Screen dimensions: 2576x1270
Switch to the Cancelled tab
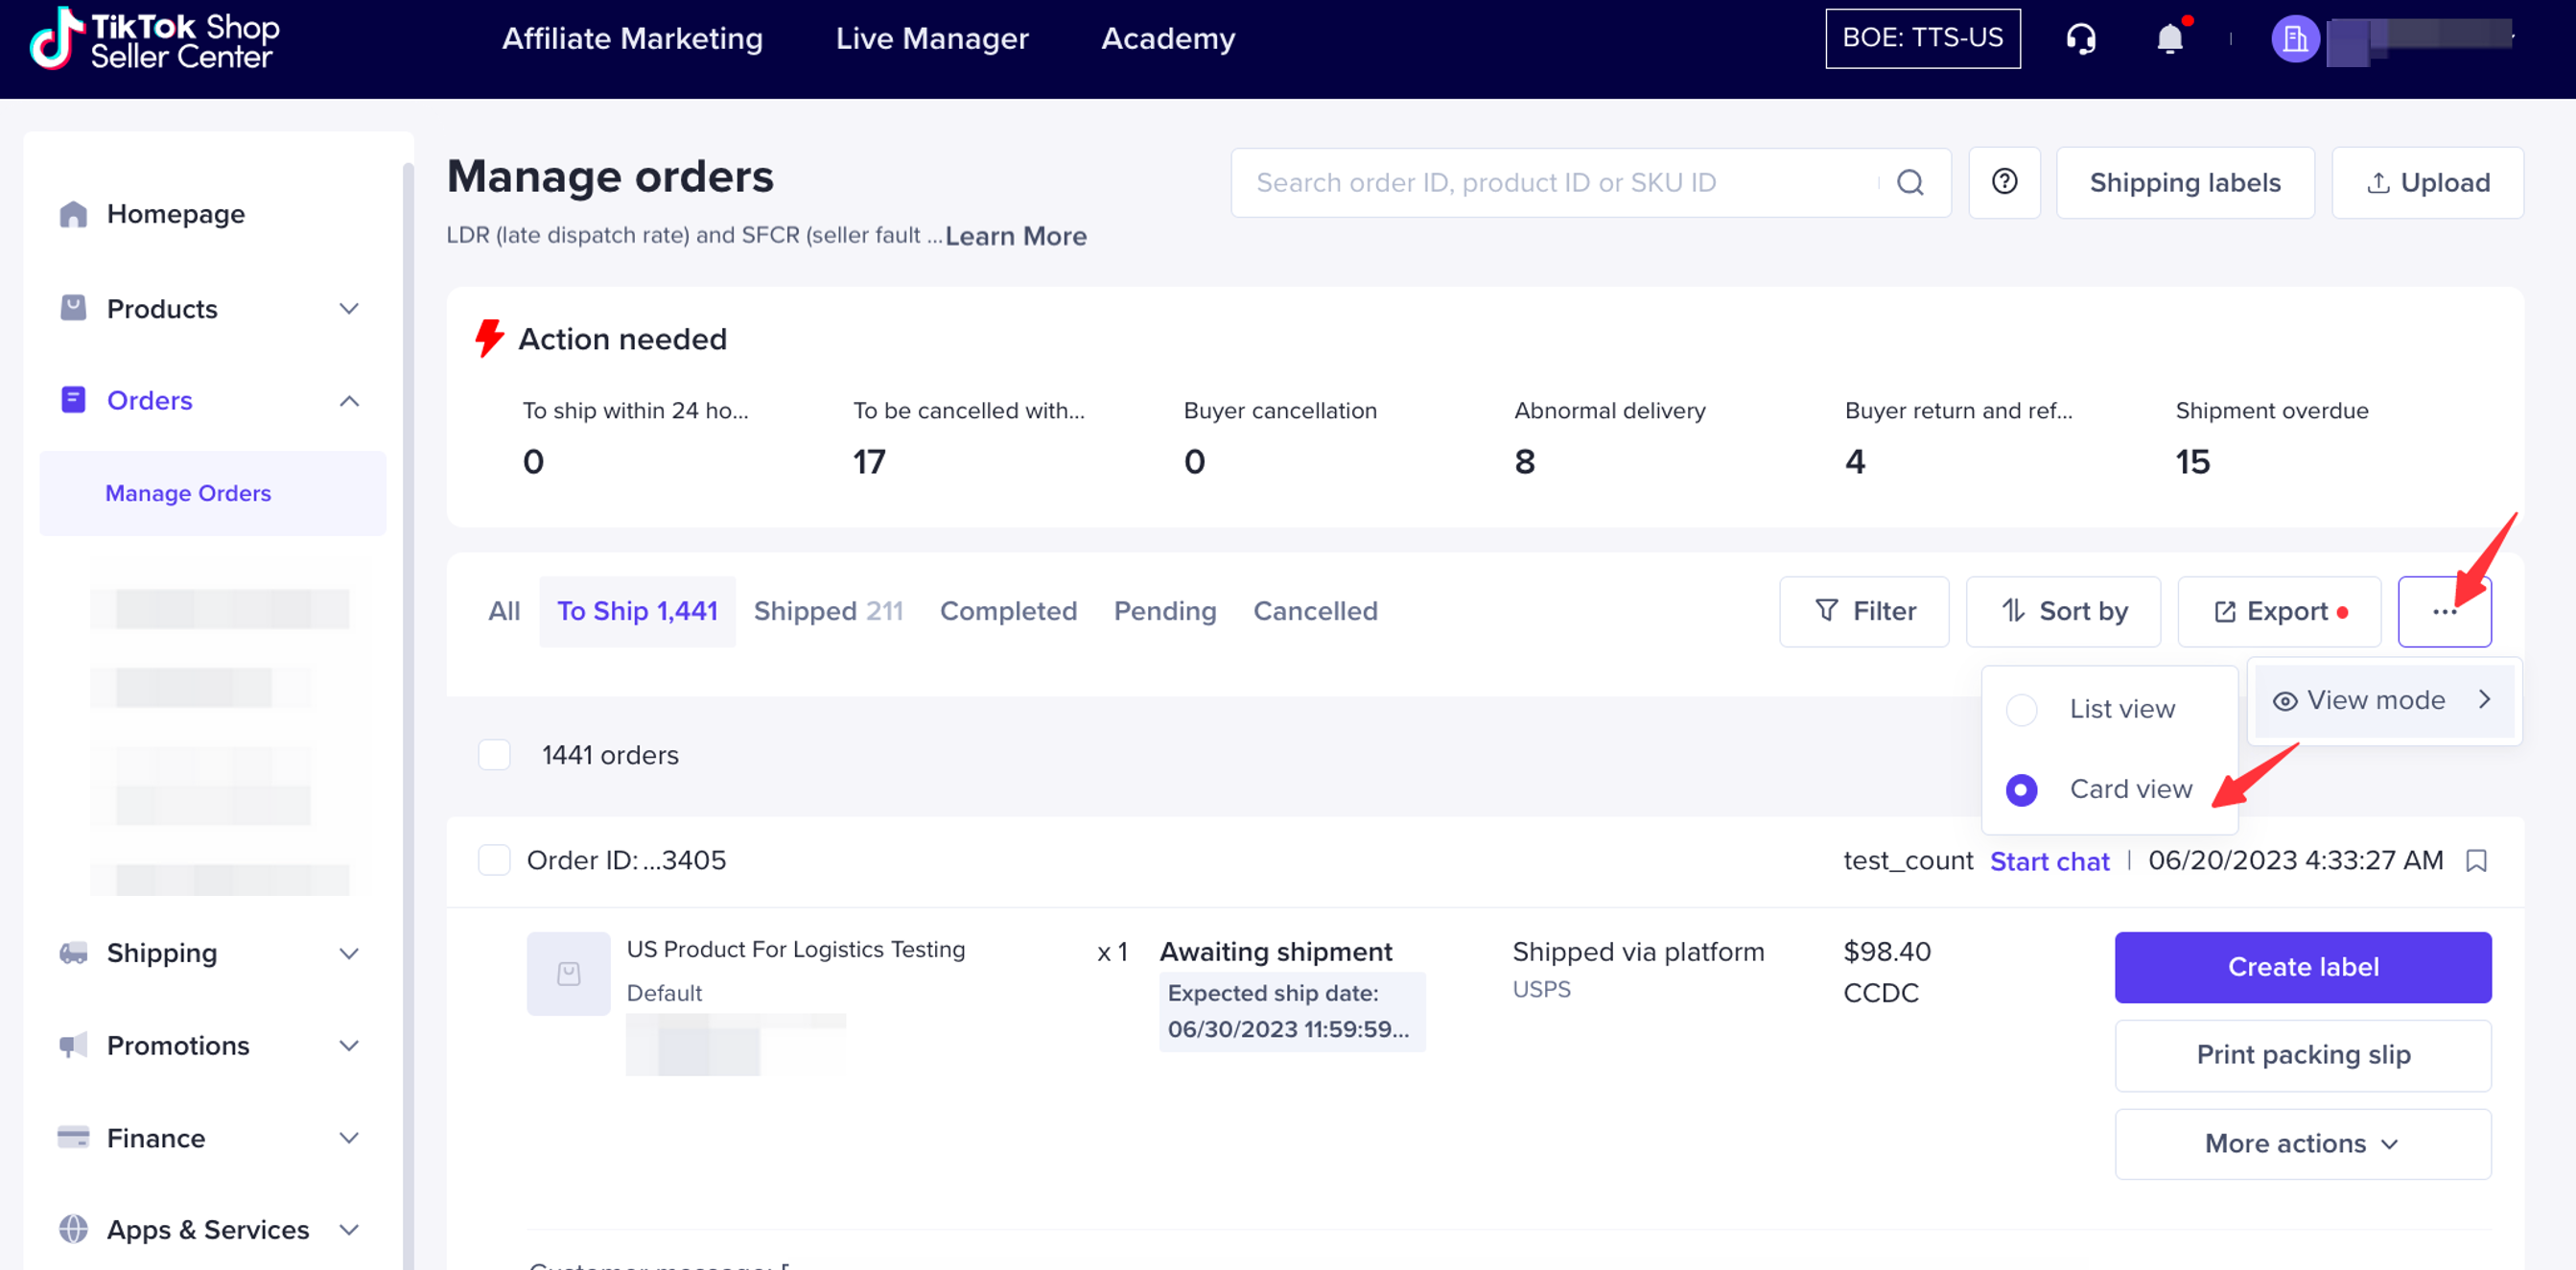click(x=1315, y=611)
